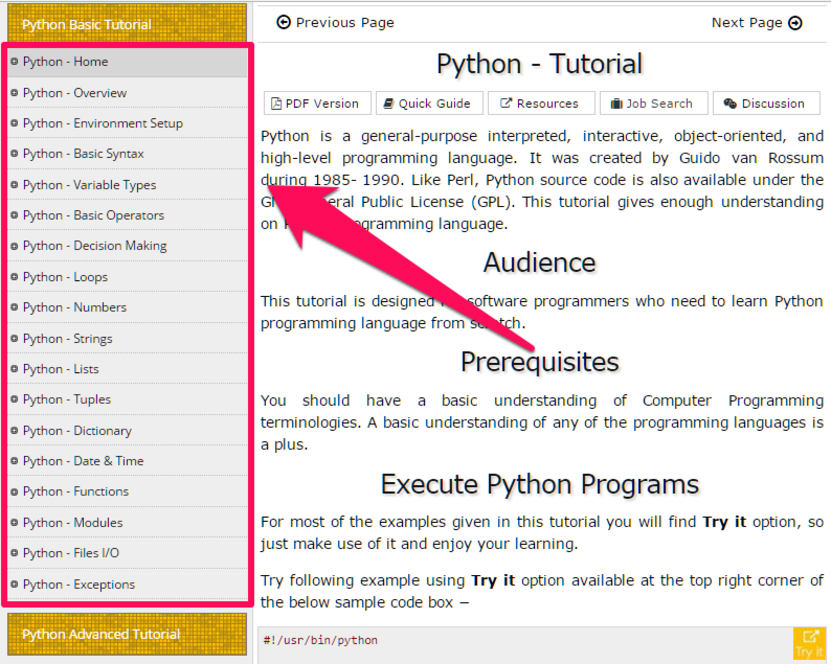Open Python - Strings chapter
The image size is (831, 664).
[x=128, y=339]
